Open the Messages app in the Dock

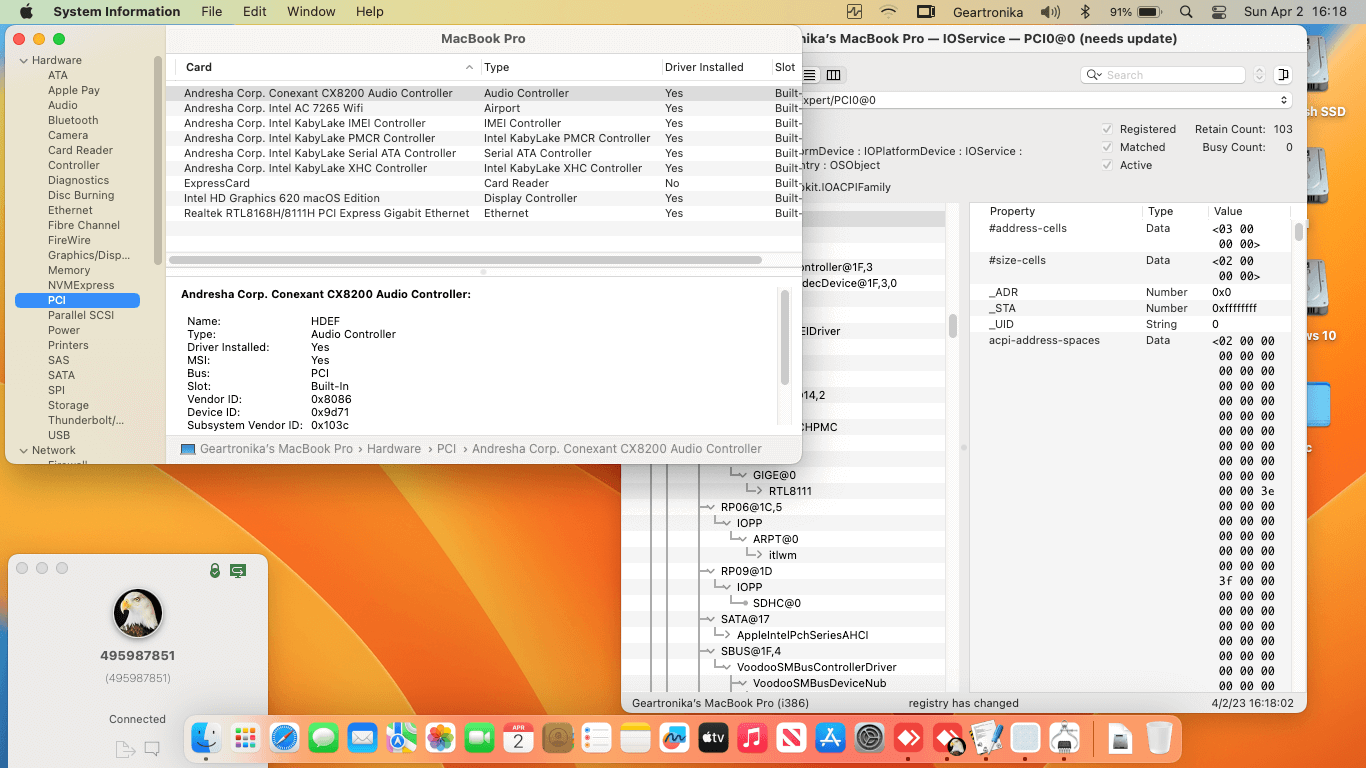[323, 739]
